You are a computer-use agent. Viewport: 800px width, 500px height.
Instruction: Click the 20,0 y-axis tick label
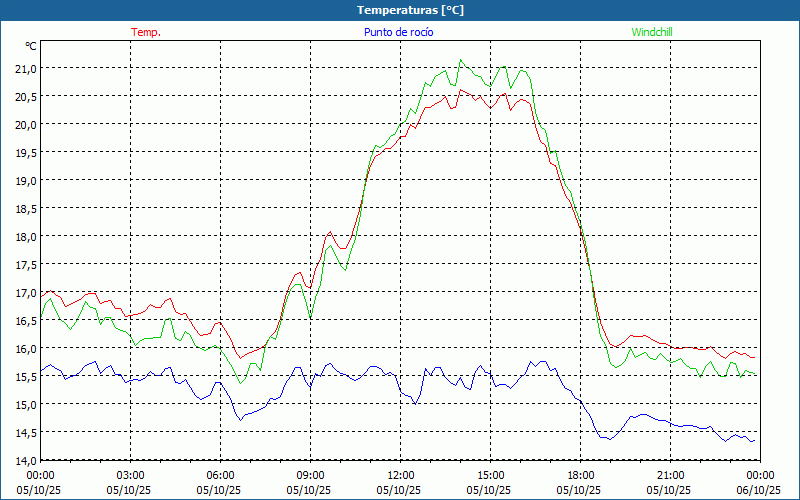[24, 124]
